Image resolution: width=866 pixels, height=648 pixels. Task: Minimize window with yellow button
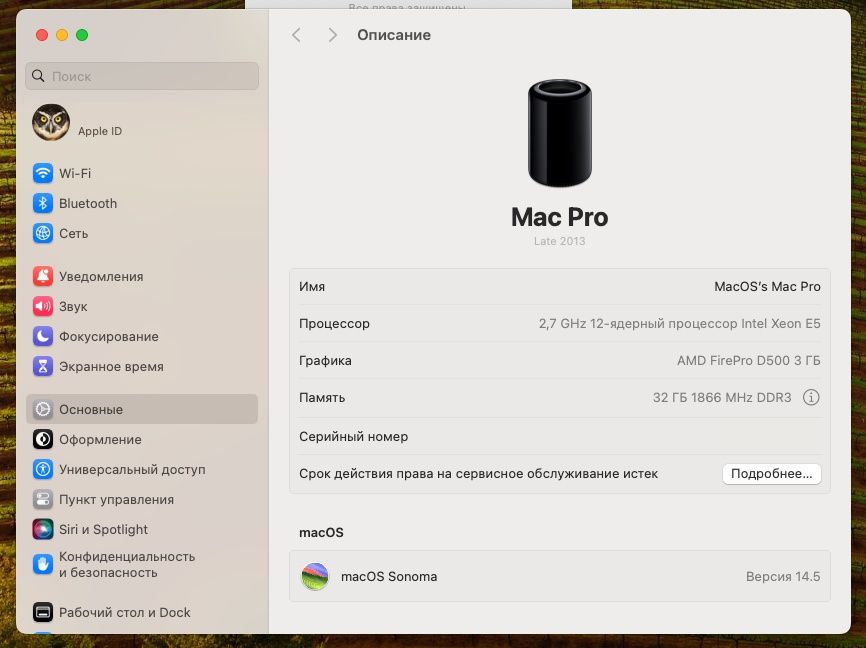62,35
